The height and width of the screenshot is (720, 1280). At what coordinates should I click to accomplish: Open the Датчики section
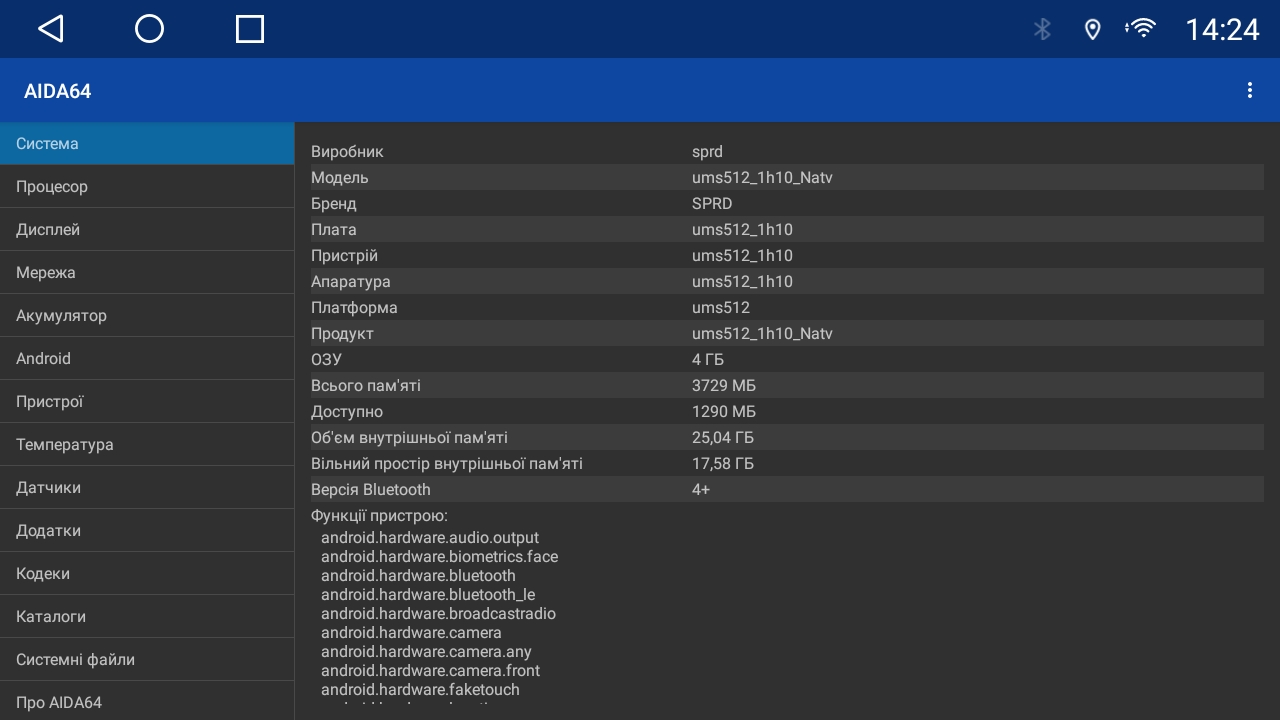(147, 488)
